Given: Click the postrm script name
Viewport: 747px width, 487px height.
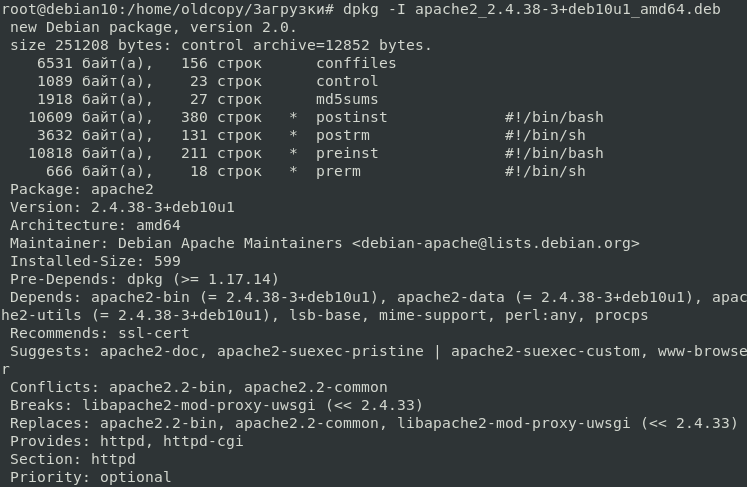Looking at the screenshot, I should (343, 135).
